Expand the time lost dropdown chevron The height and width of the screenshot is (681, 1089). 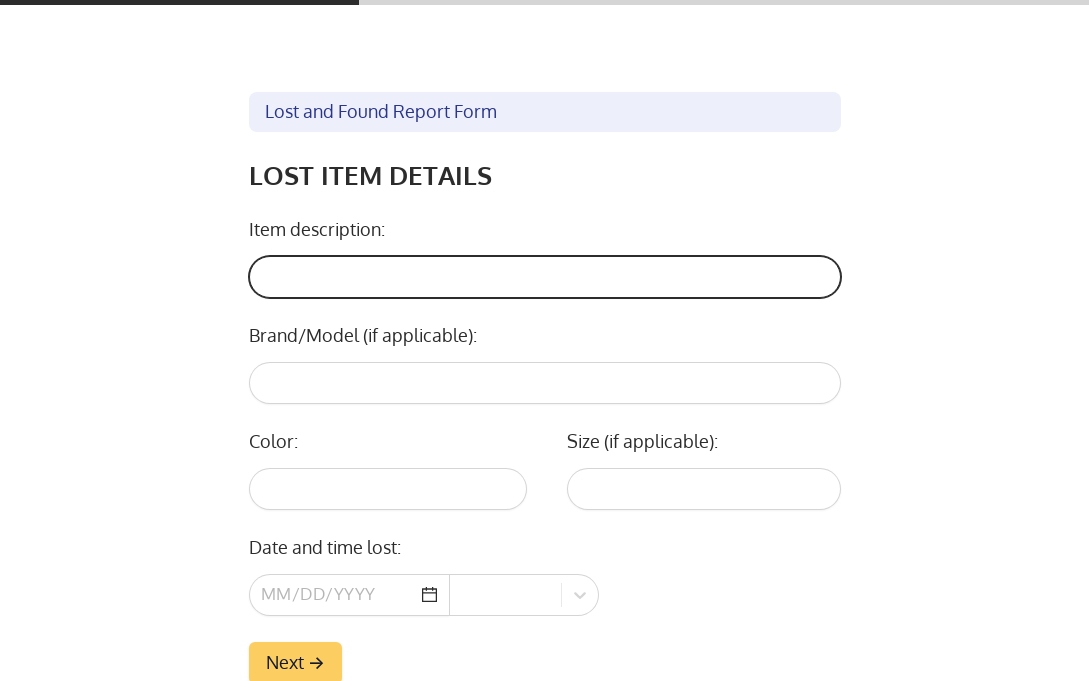(580, 595)
